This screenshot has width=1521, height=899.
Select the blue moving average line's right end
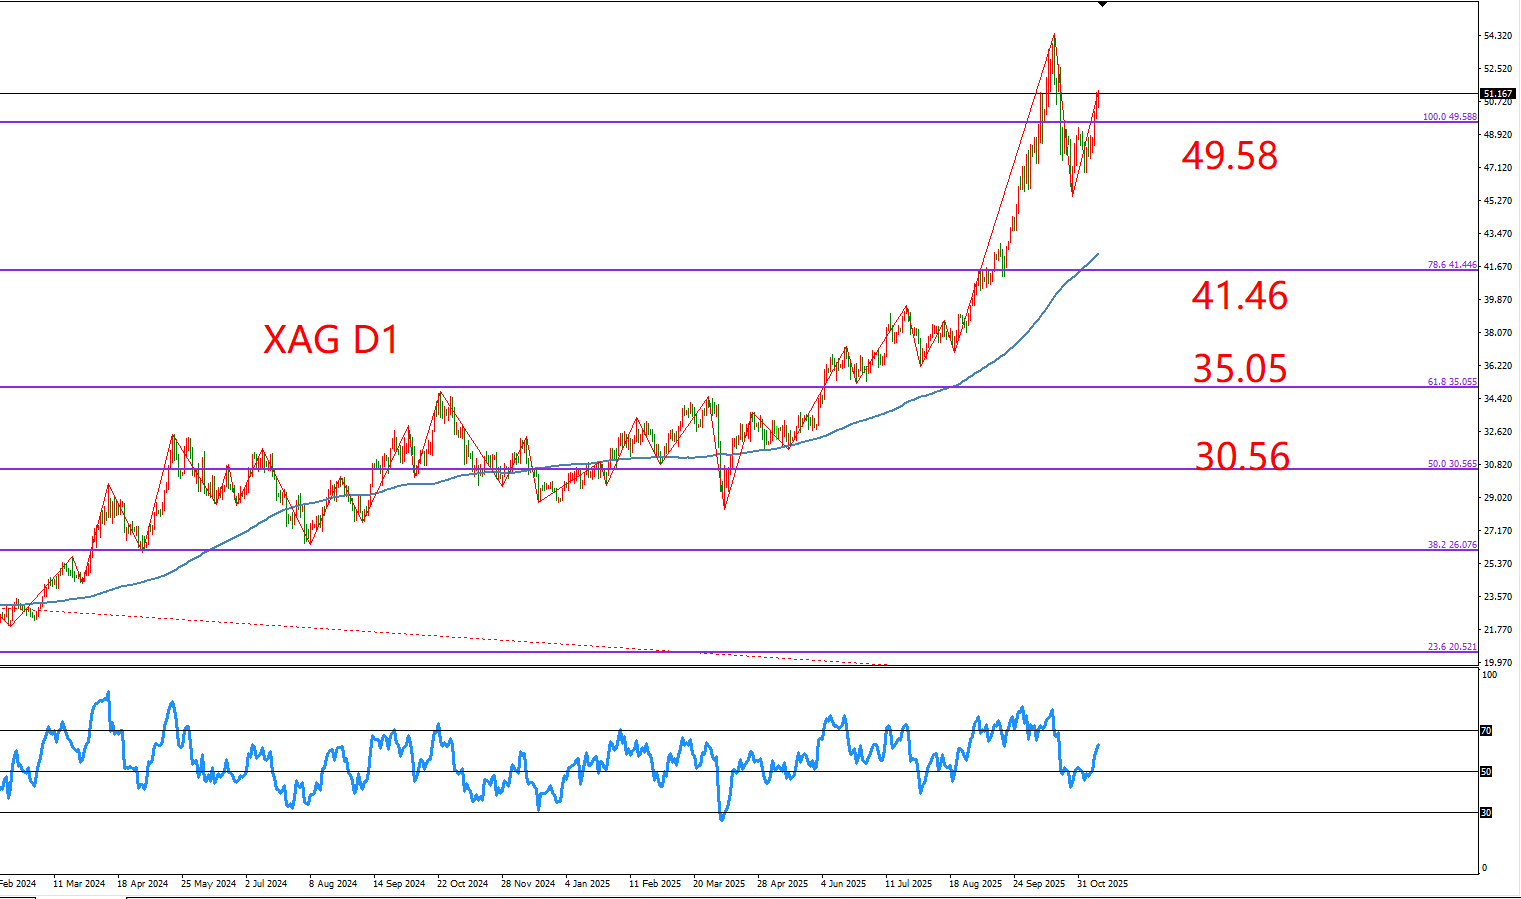coord(1097,255)
